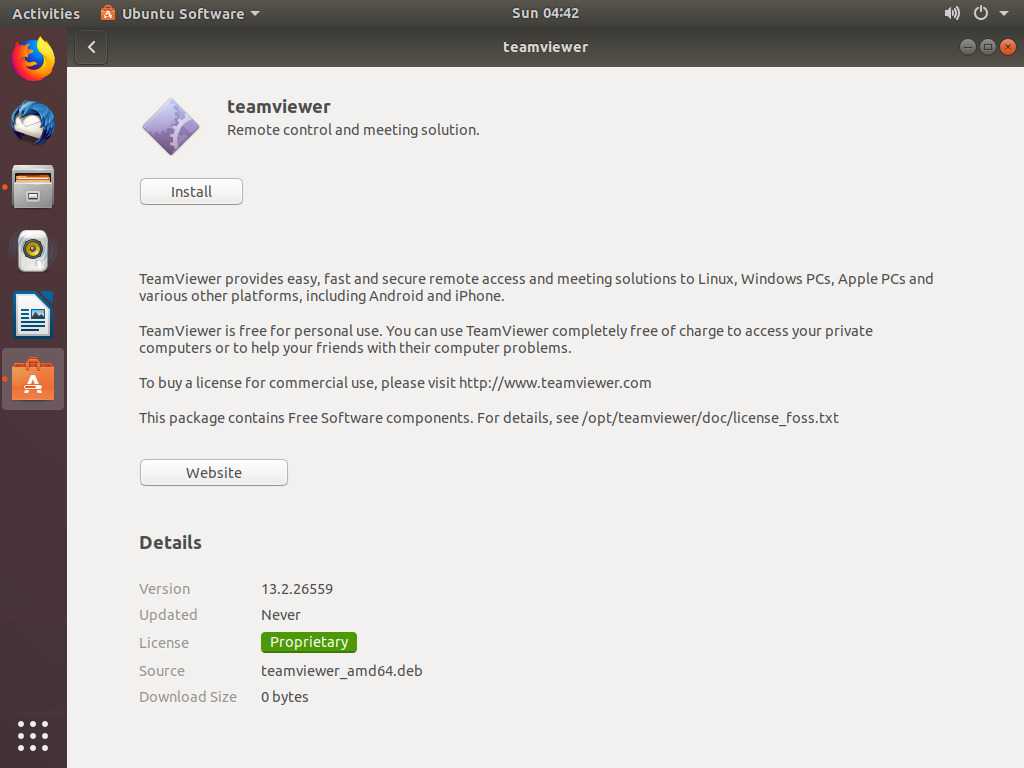Viewport: 1024px width, 768px height.
Task: Open the Ubuntu Software app menu
Action: [x=180, y=13]
